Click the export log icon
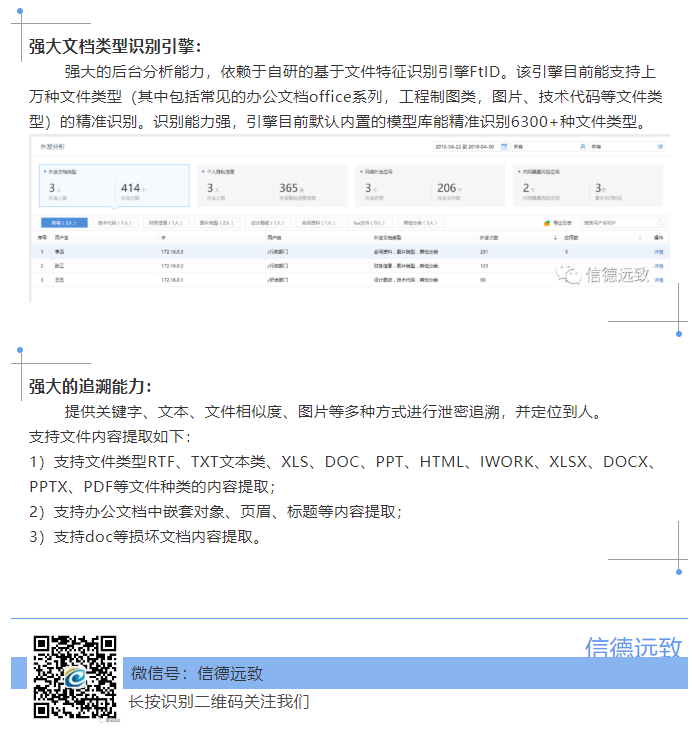 pyautogui.click(x=547, y=223)
